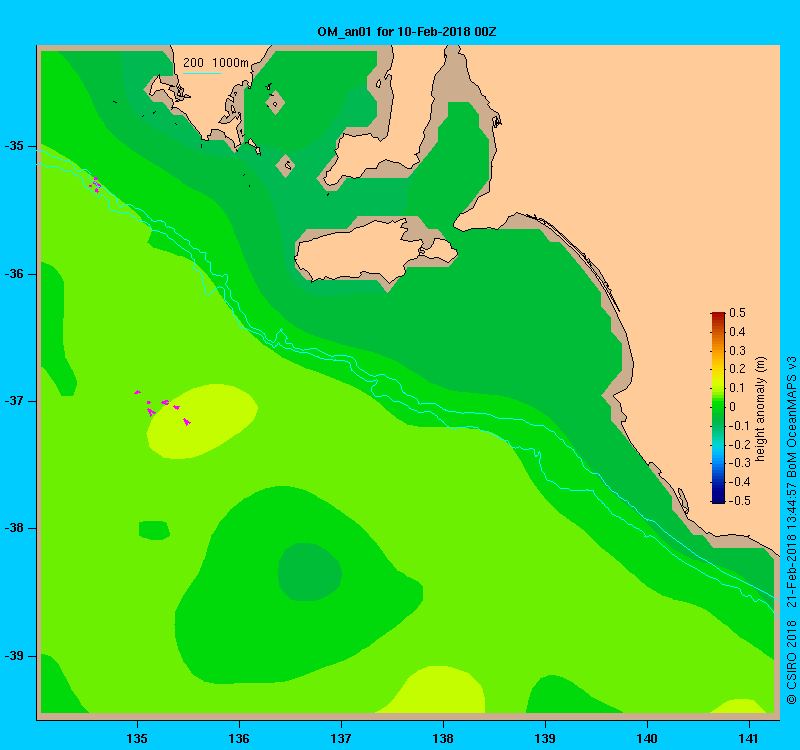This screenshot has height=750, width=800.
Task: Click the magenta markers near 134.5E 35.3S
Action: coord(95,184)
